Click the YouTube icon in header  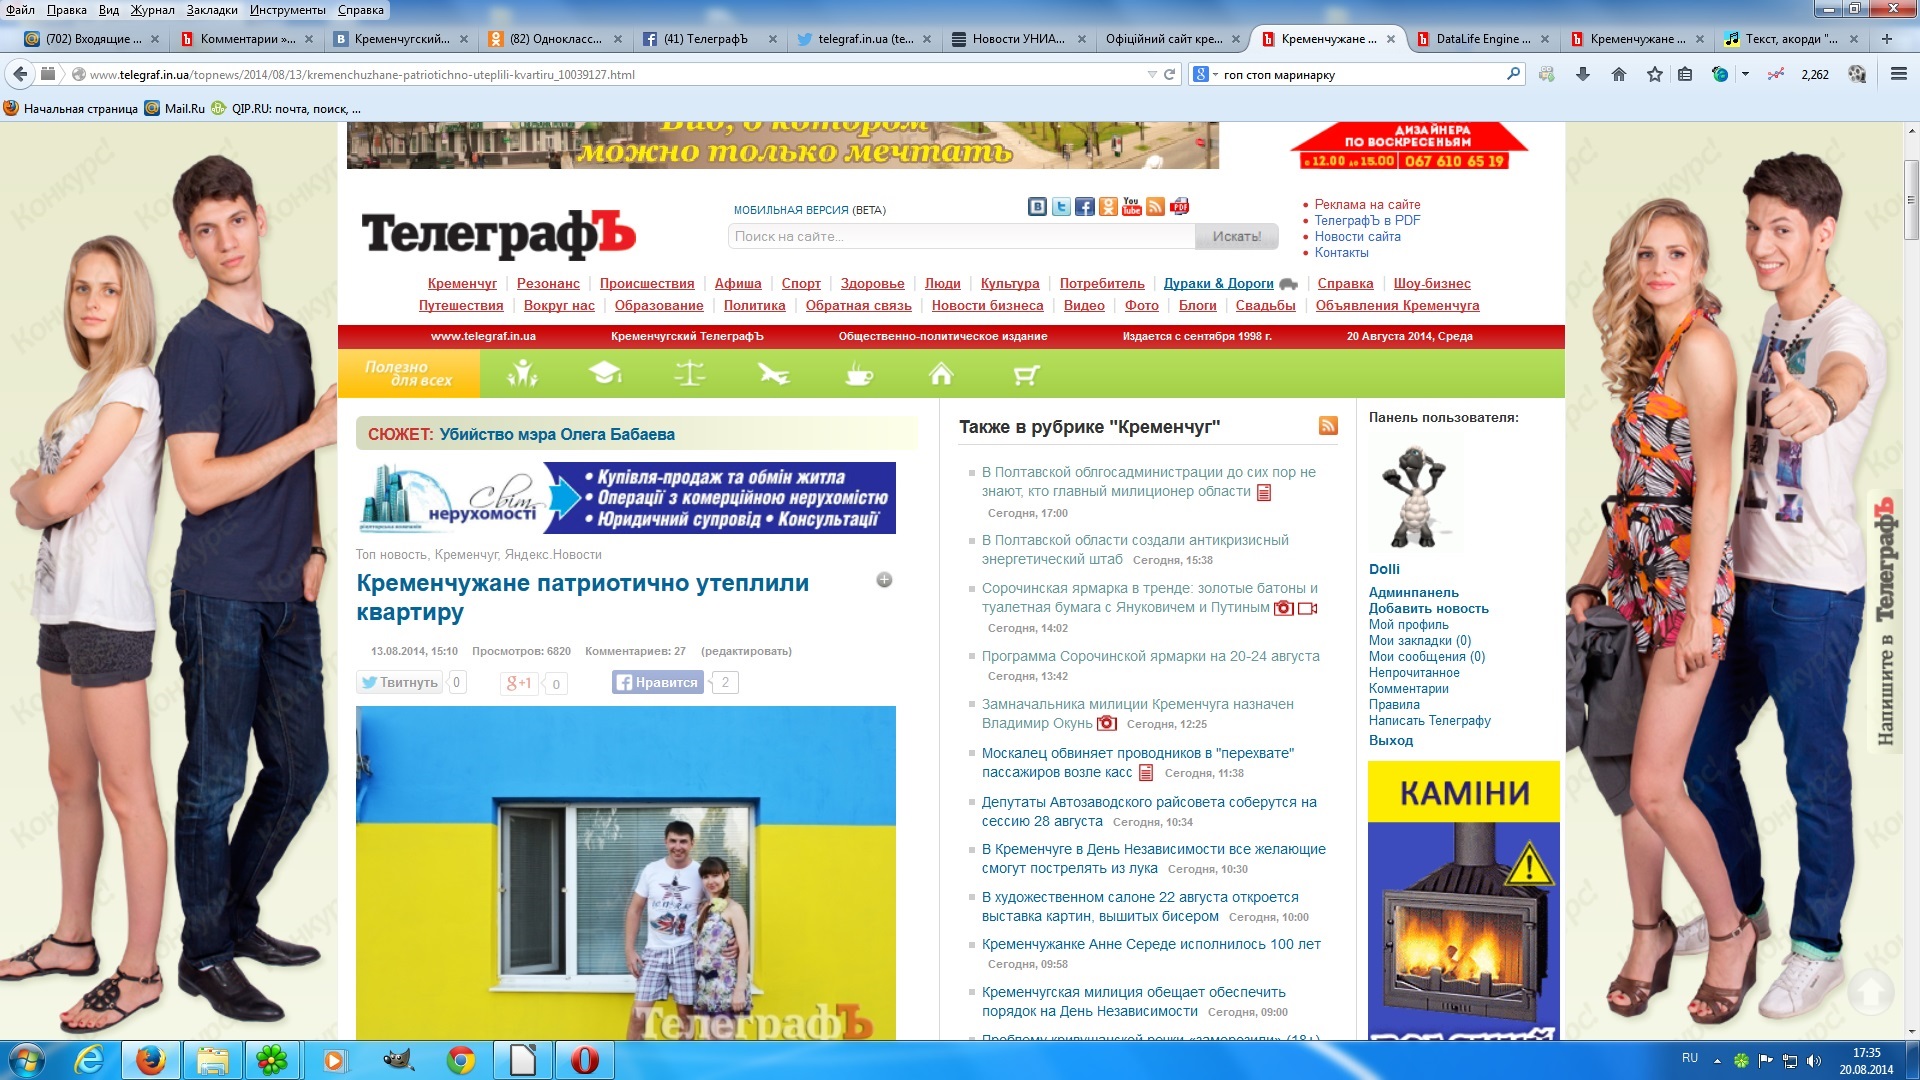pos(1131,206)
